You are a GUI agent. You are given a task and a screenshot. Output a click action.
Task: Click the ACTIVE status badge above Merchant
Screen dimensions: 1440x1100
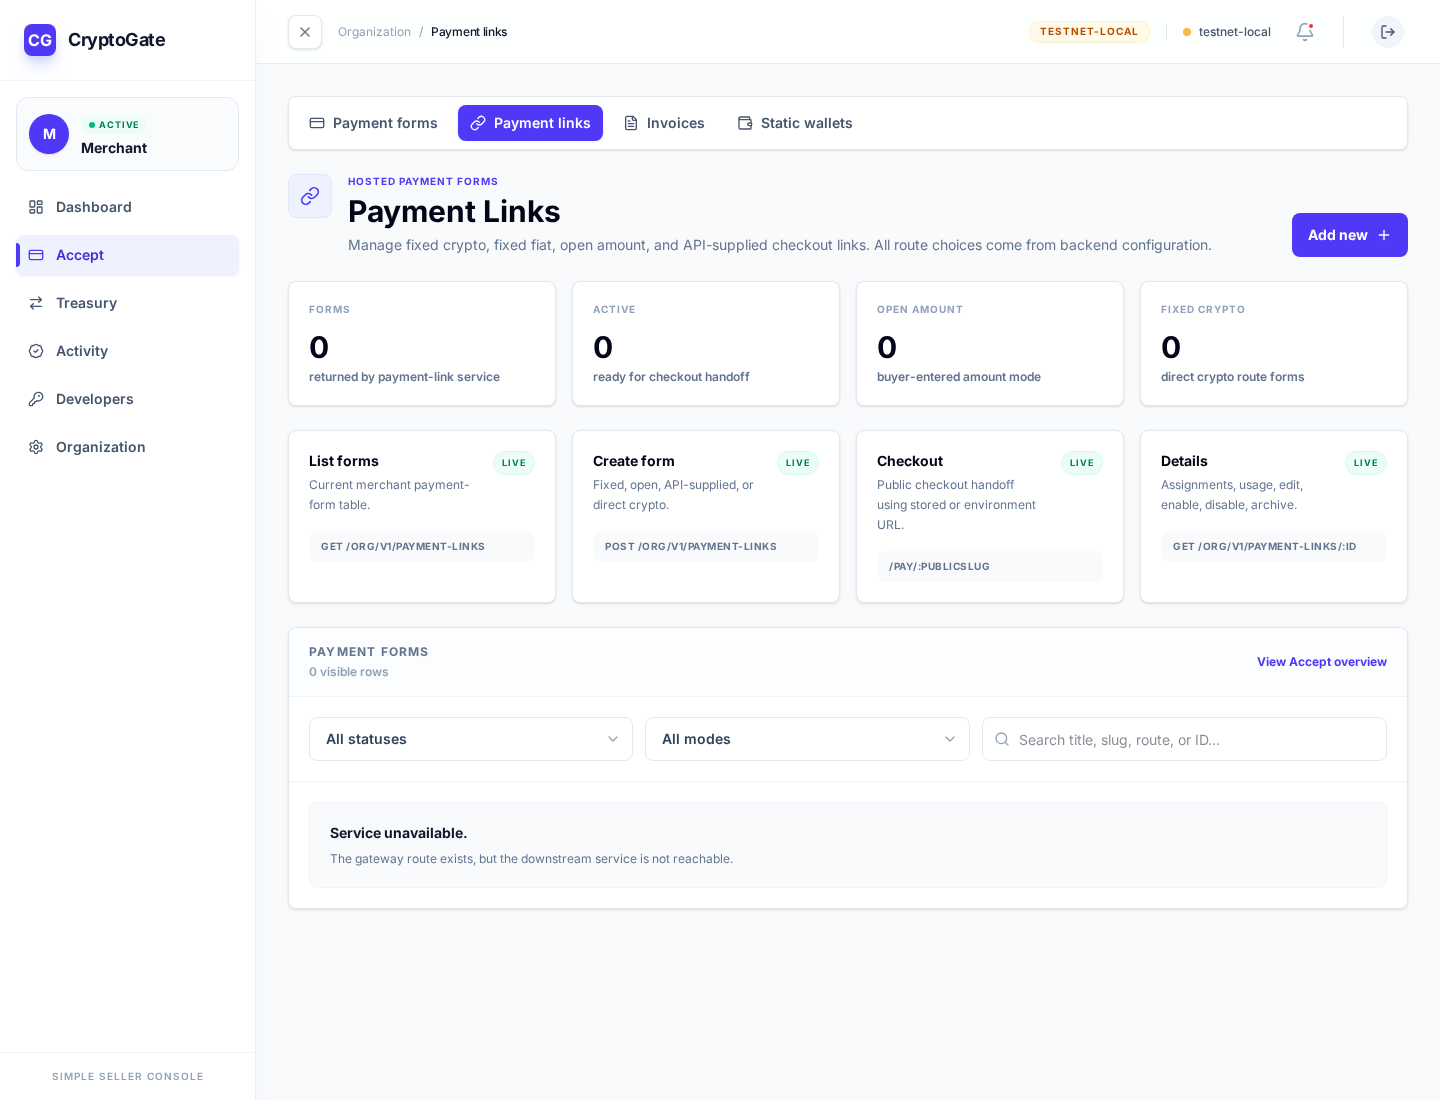pos(114,125)
